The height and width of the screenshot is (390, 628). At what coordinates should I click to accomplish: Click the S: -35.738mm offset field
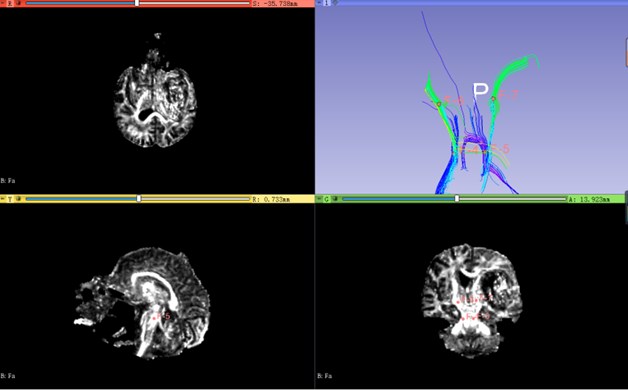[x=275, y=3]
